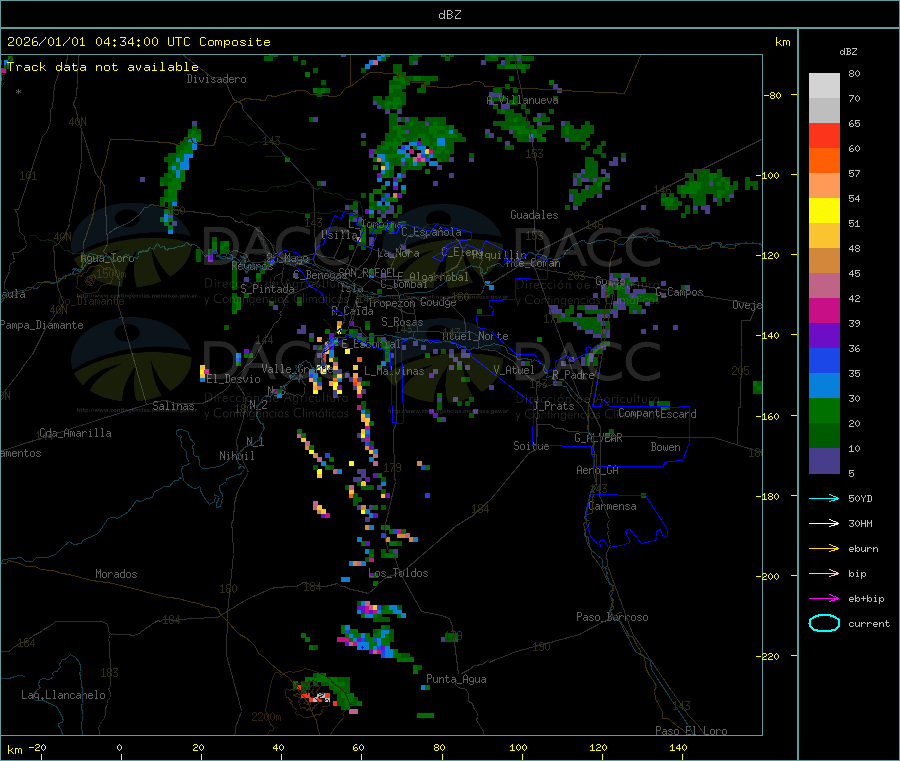Select the white 70-80 dBZ swatch

[824, 86]
